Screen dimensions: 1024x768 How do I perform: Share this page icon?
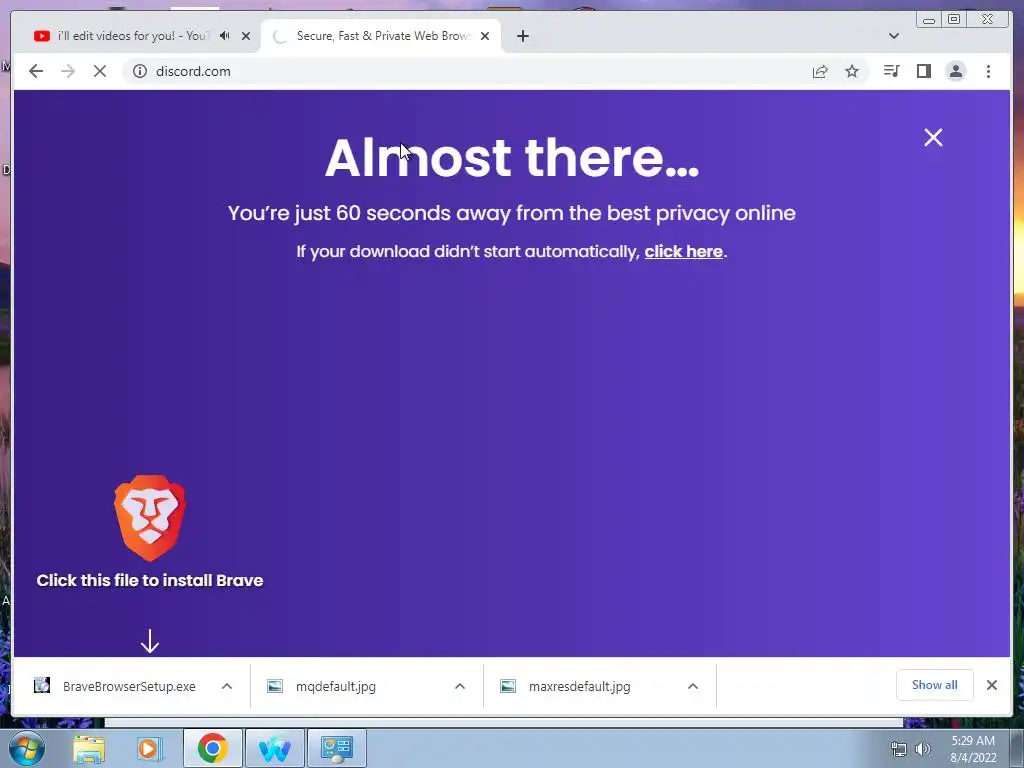click(820, 71)
